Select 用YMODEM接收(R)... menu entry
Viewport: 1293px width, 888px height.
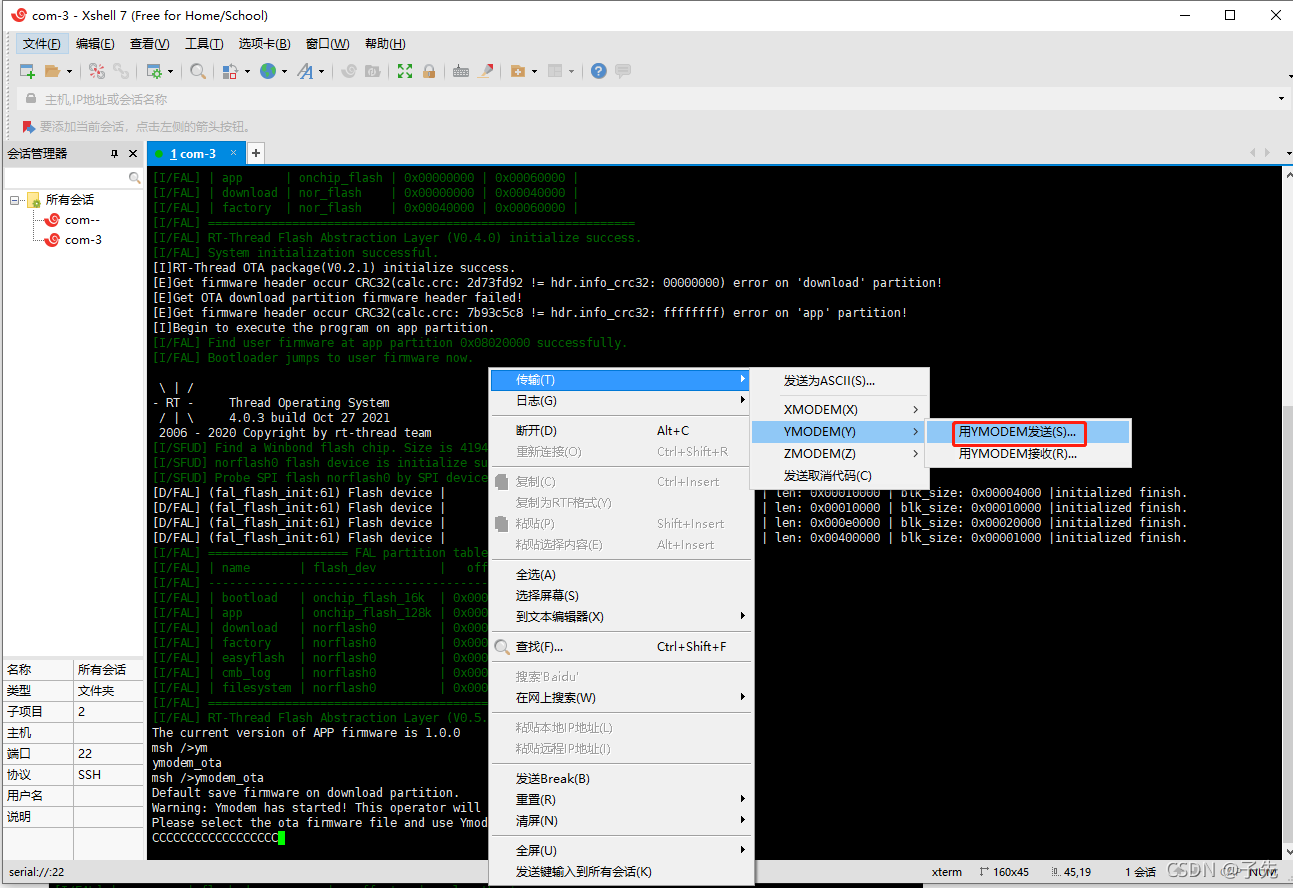pos(1028,454)
